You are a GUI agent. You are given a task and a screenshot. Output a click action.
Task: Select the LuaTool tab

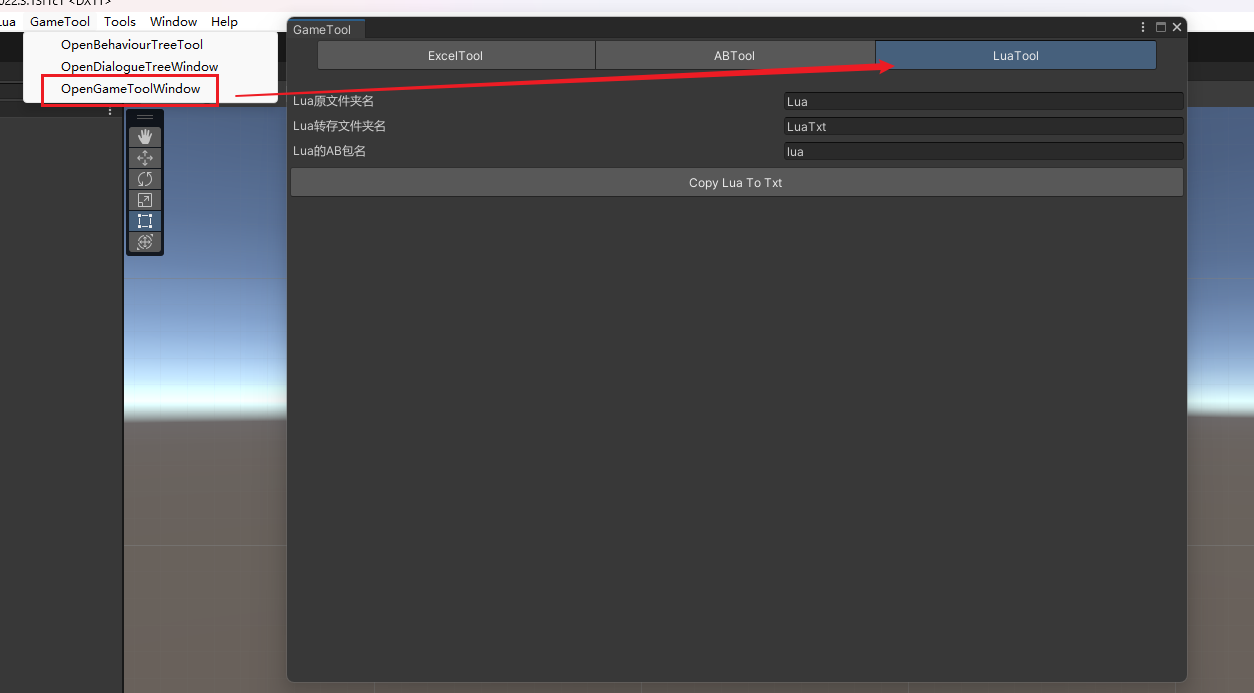pos(1016,55)
